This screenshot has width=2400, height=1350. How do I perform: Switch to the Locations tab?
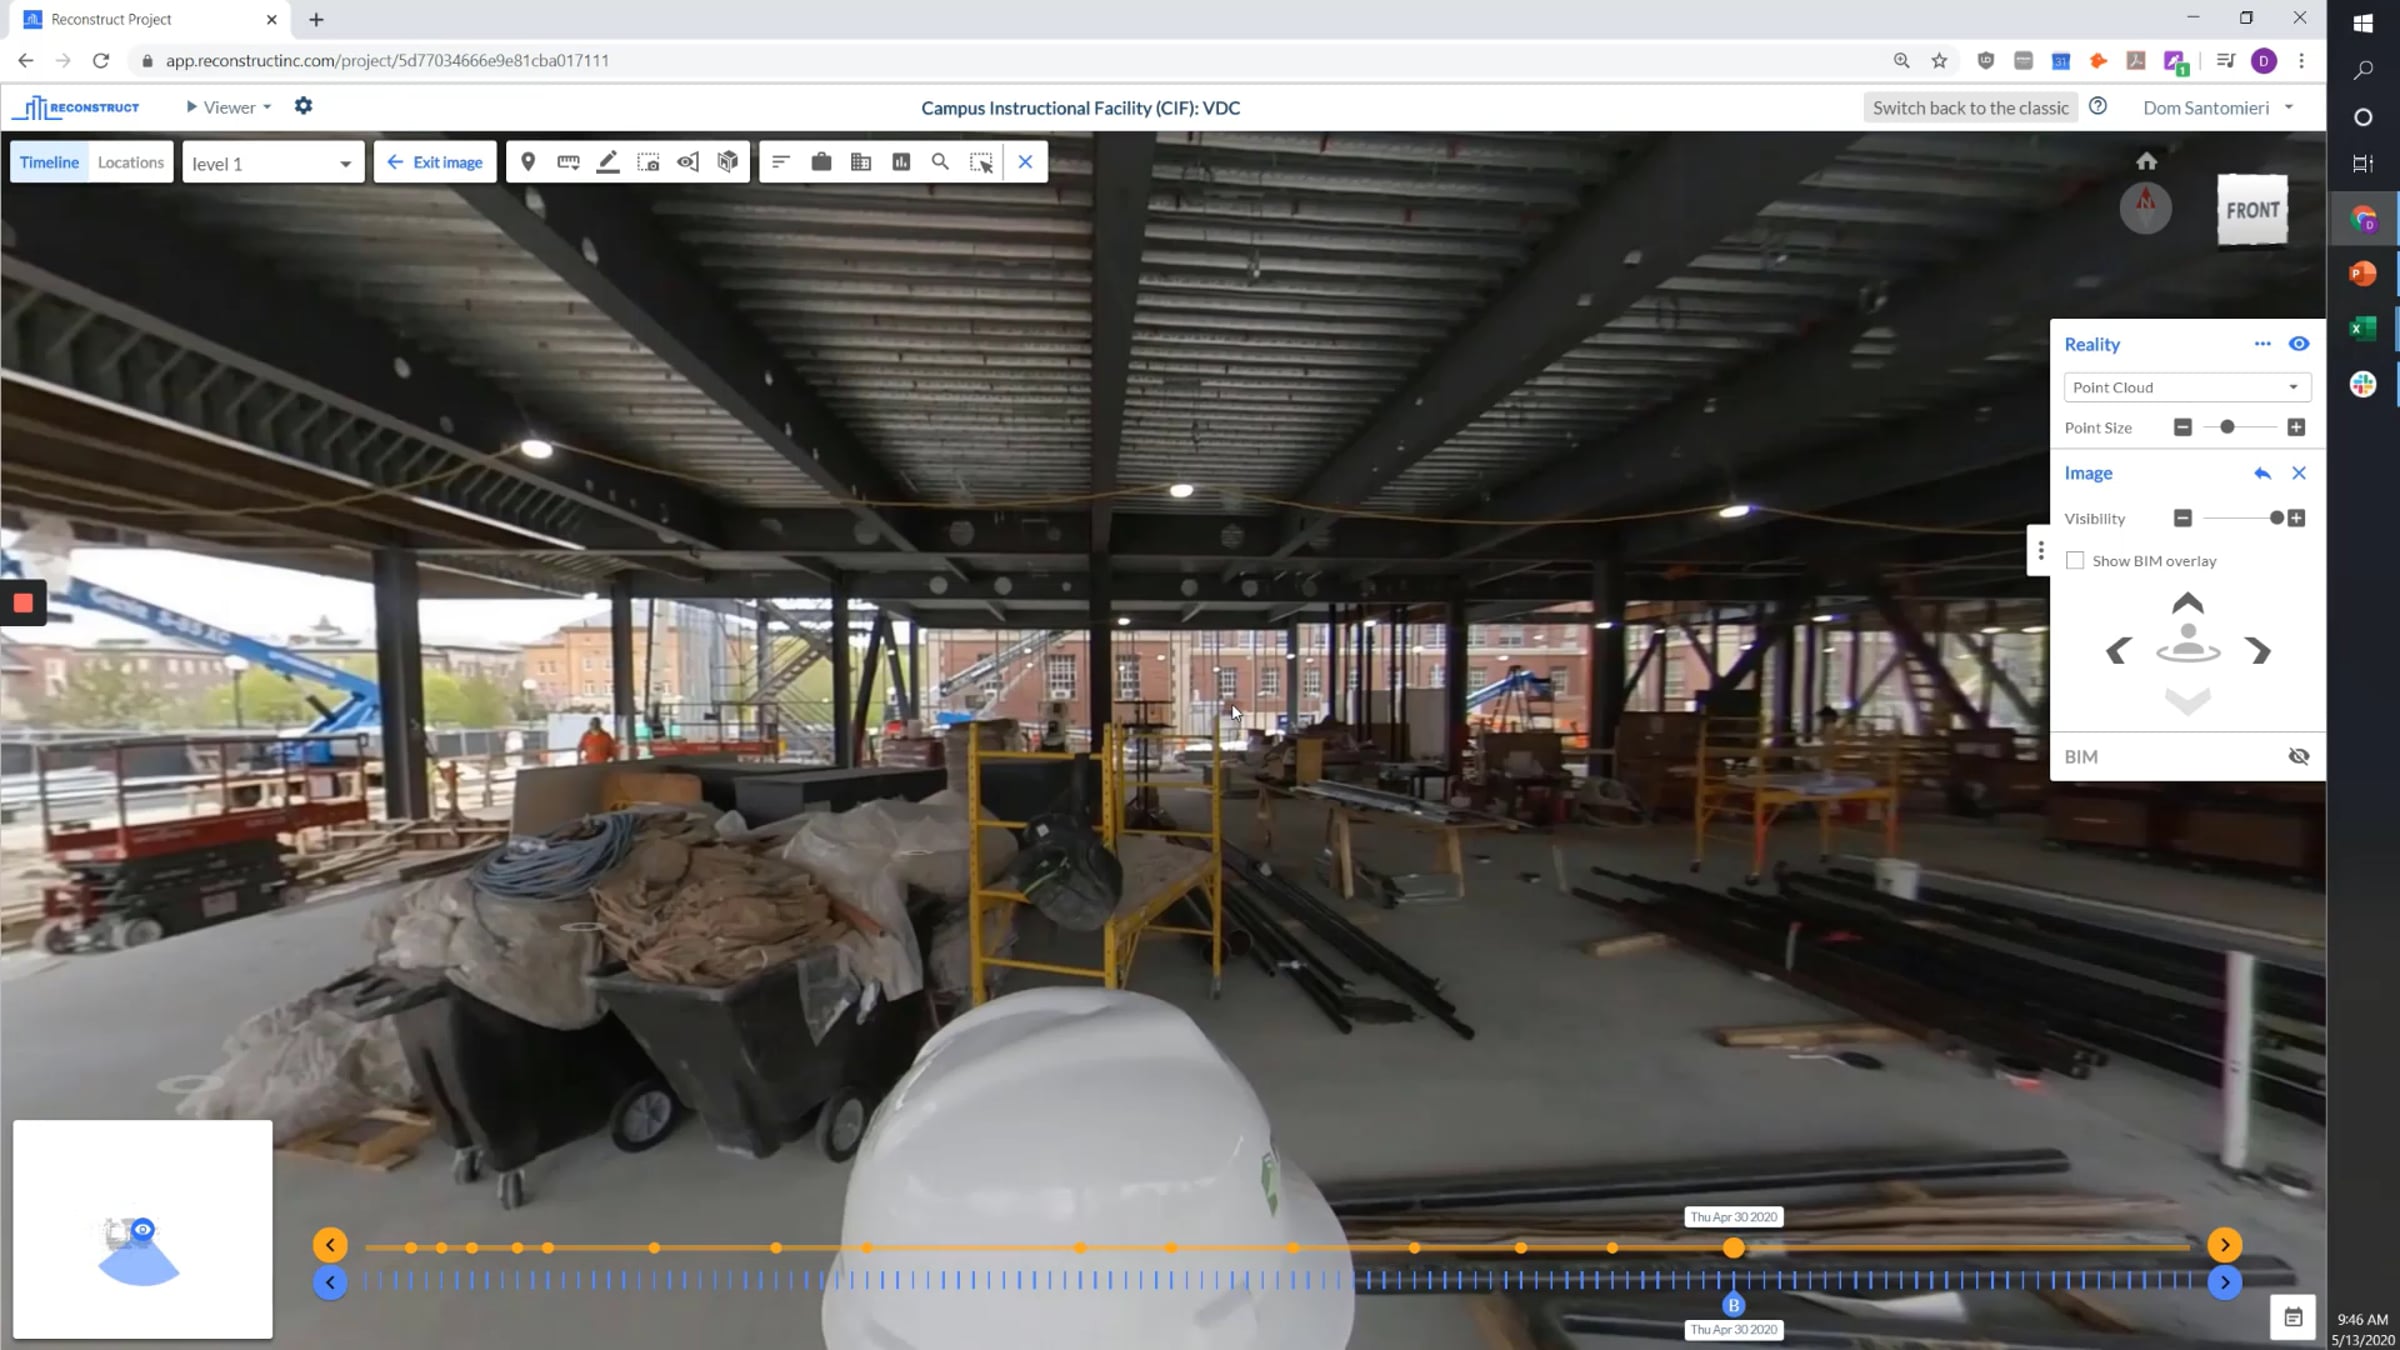coord(131,162)
